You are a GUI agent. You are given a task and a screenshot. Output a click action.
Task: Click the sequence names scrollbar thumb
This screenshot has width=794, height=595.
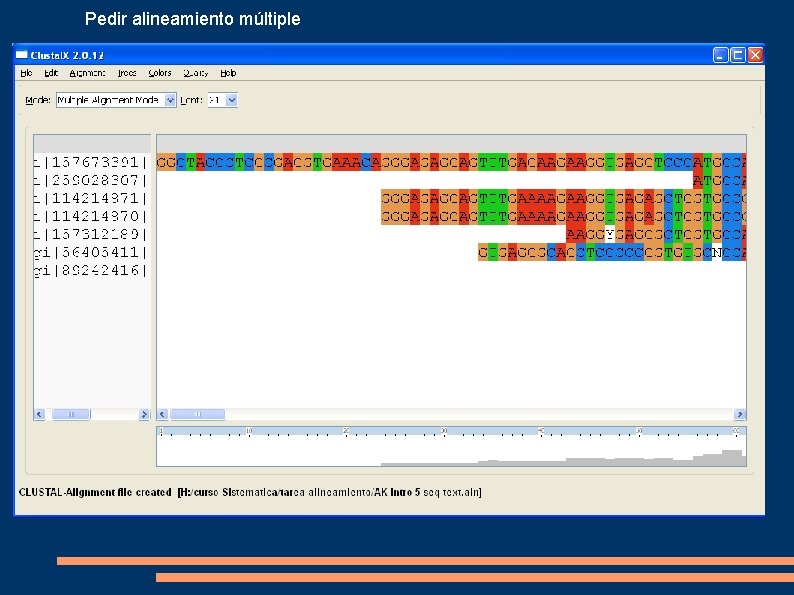coord(71,414)
